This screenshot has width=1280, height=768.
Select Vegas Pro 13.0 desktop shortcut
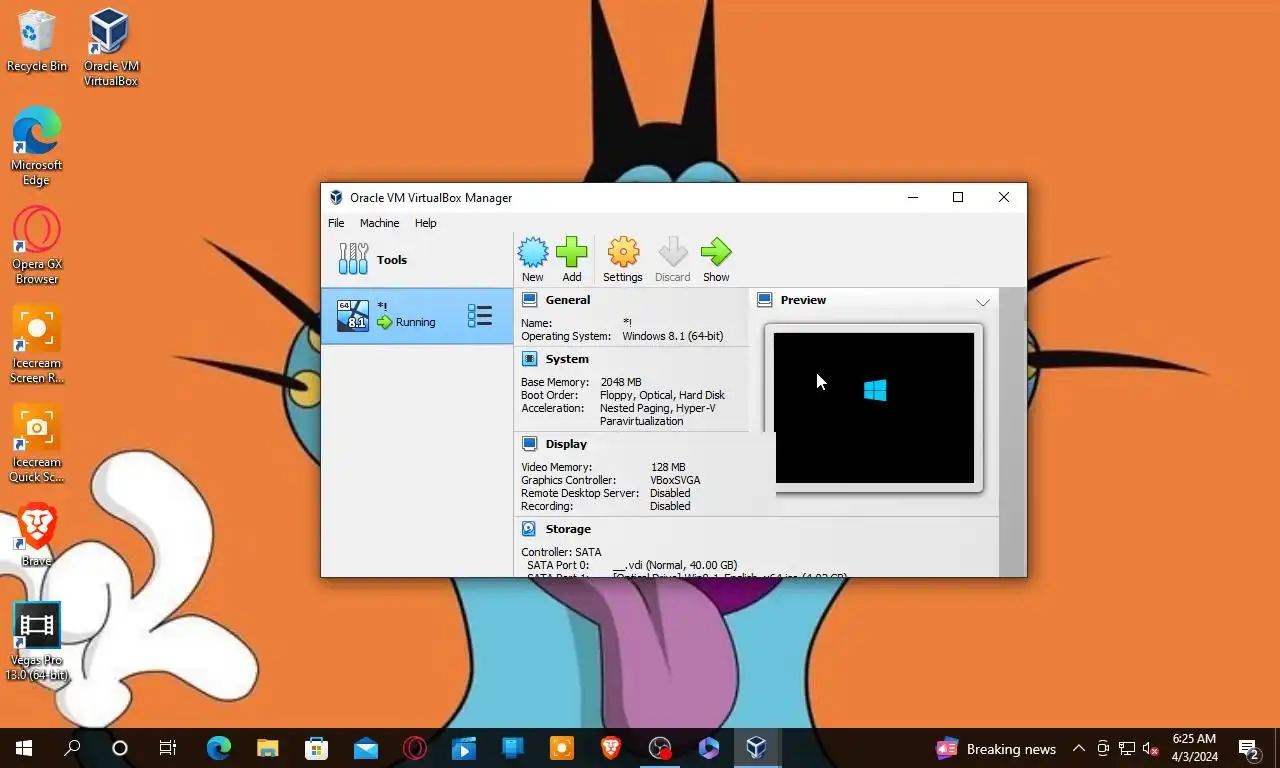pyautogui.click(x=37, y=642)
